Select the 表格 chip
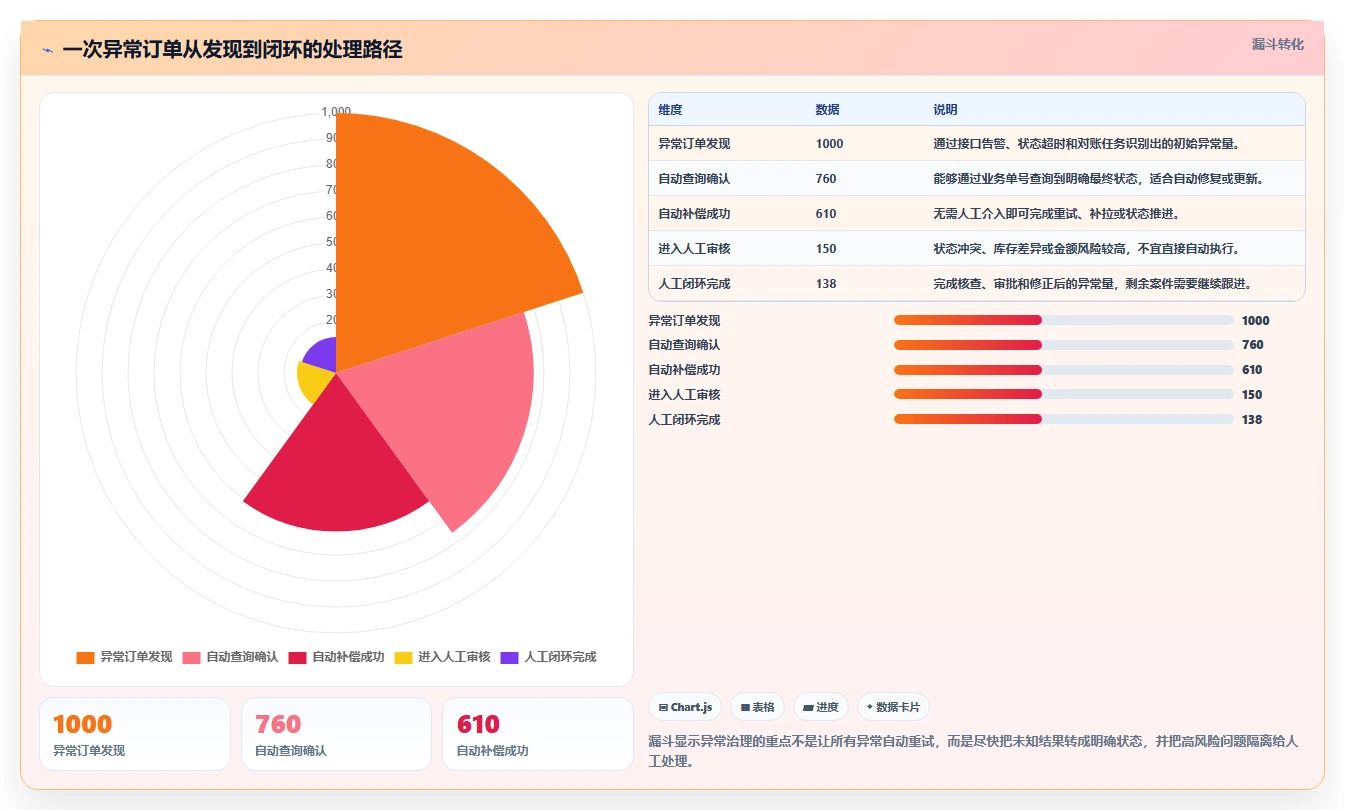 tap(757, 707)
